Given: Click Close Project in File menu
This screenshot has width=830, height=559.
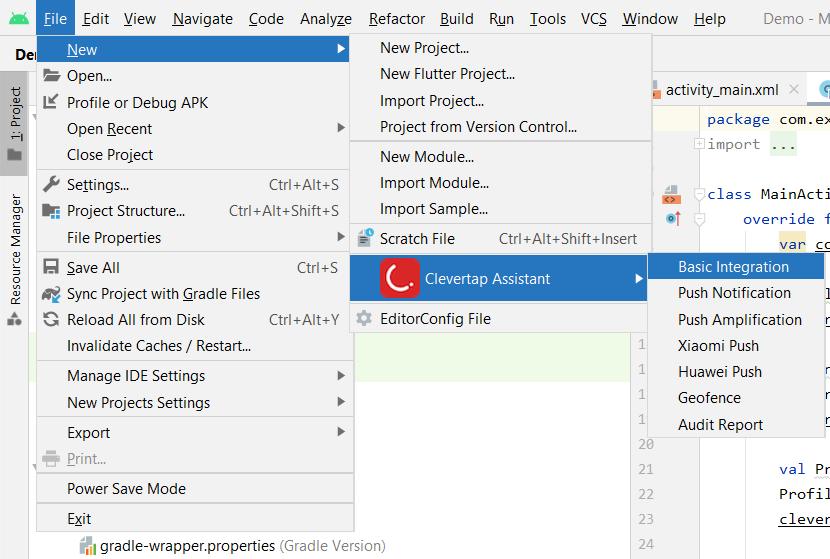Looking at the screenshot, I should point(193,155).
